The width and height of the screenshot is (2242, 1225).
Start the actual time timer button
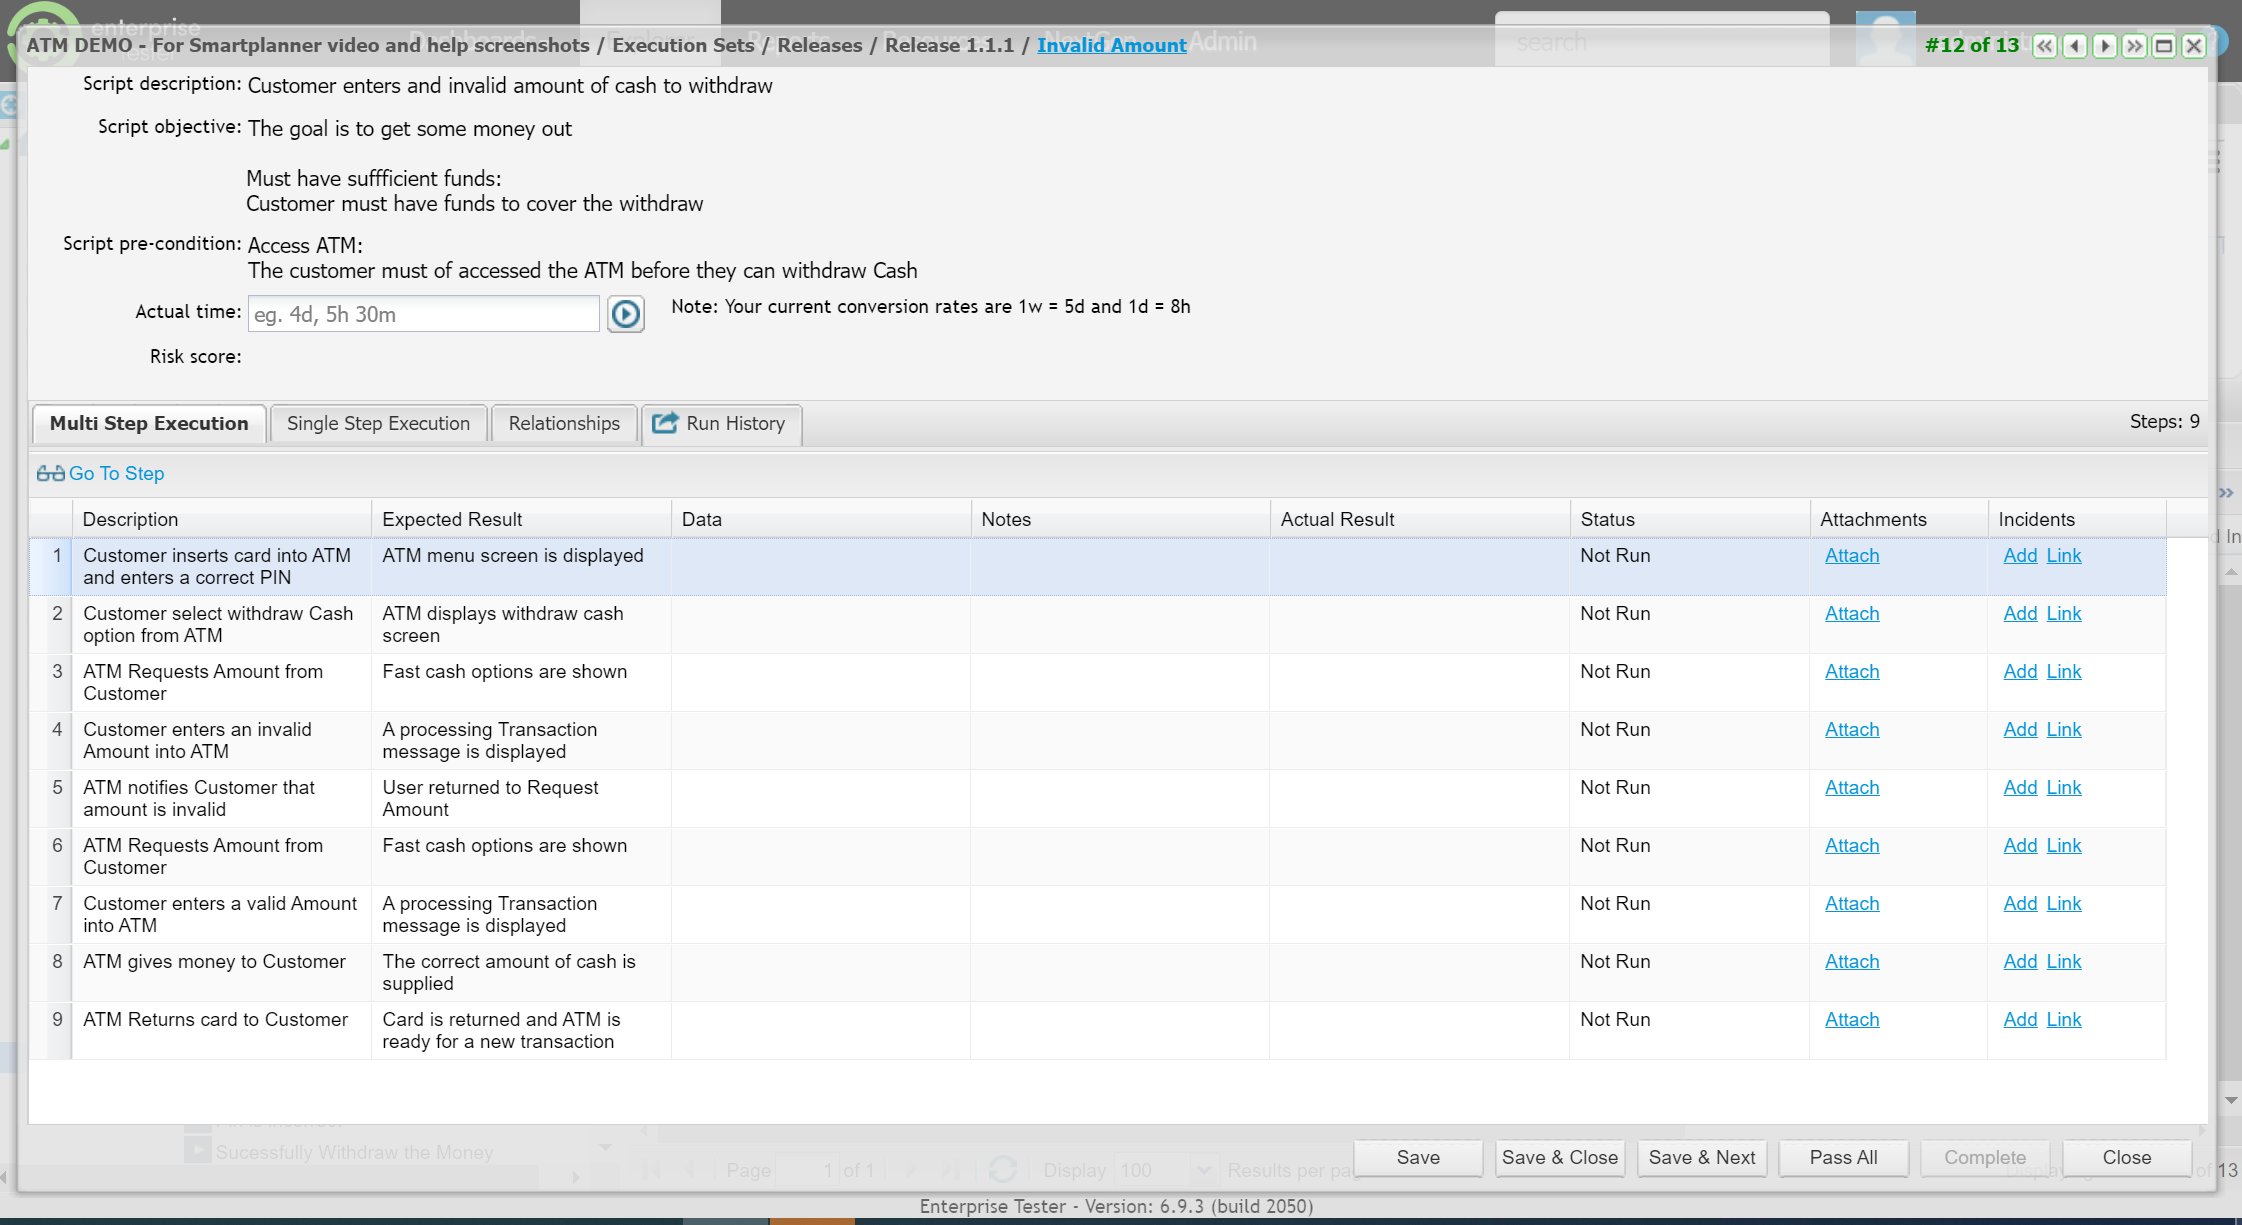[x=626, y=314]
